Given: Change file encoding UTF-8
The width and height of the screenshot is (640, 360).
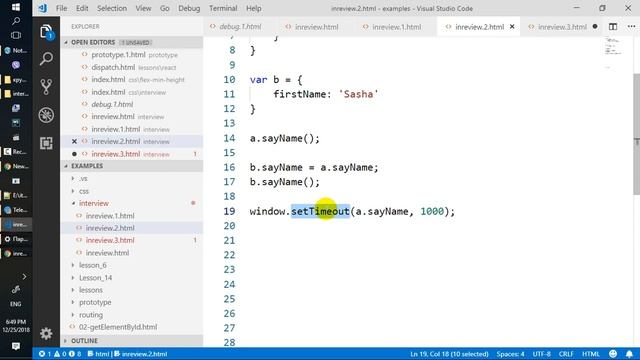Looking at the screenshot, I should pos(541,354).
